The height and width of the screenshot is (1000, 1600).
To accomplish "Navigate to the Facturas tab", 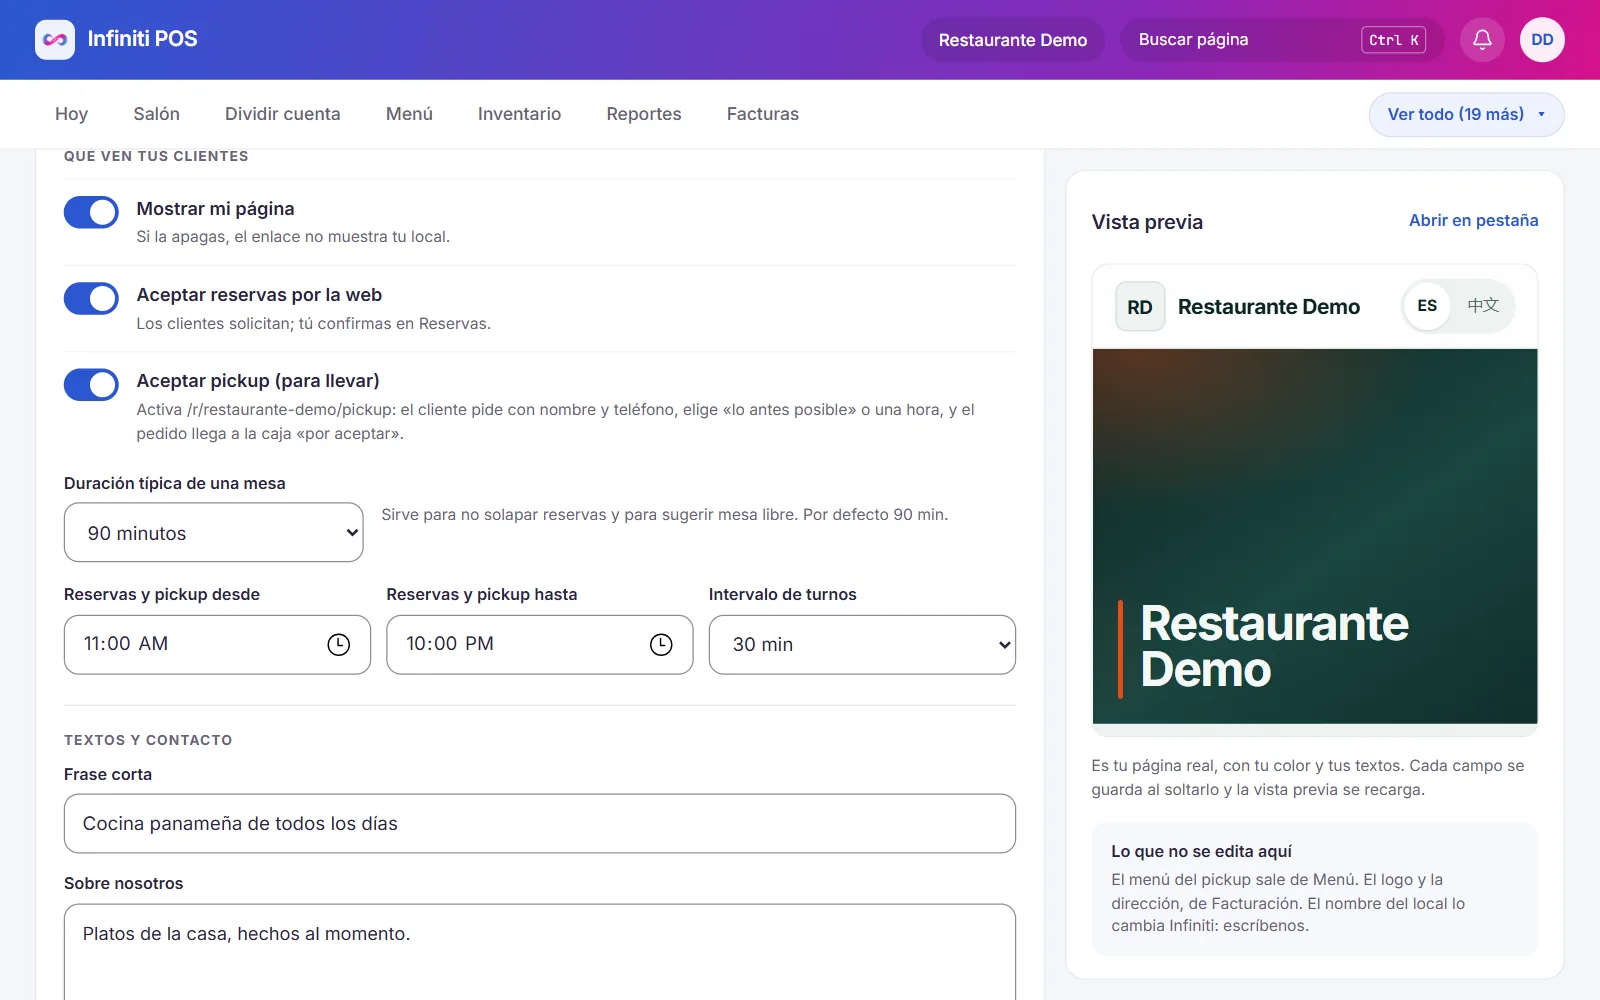I will 763,114.
